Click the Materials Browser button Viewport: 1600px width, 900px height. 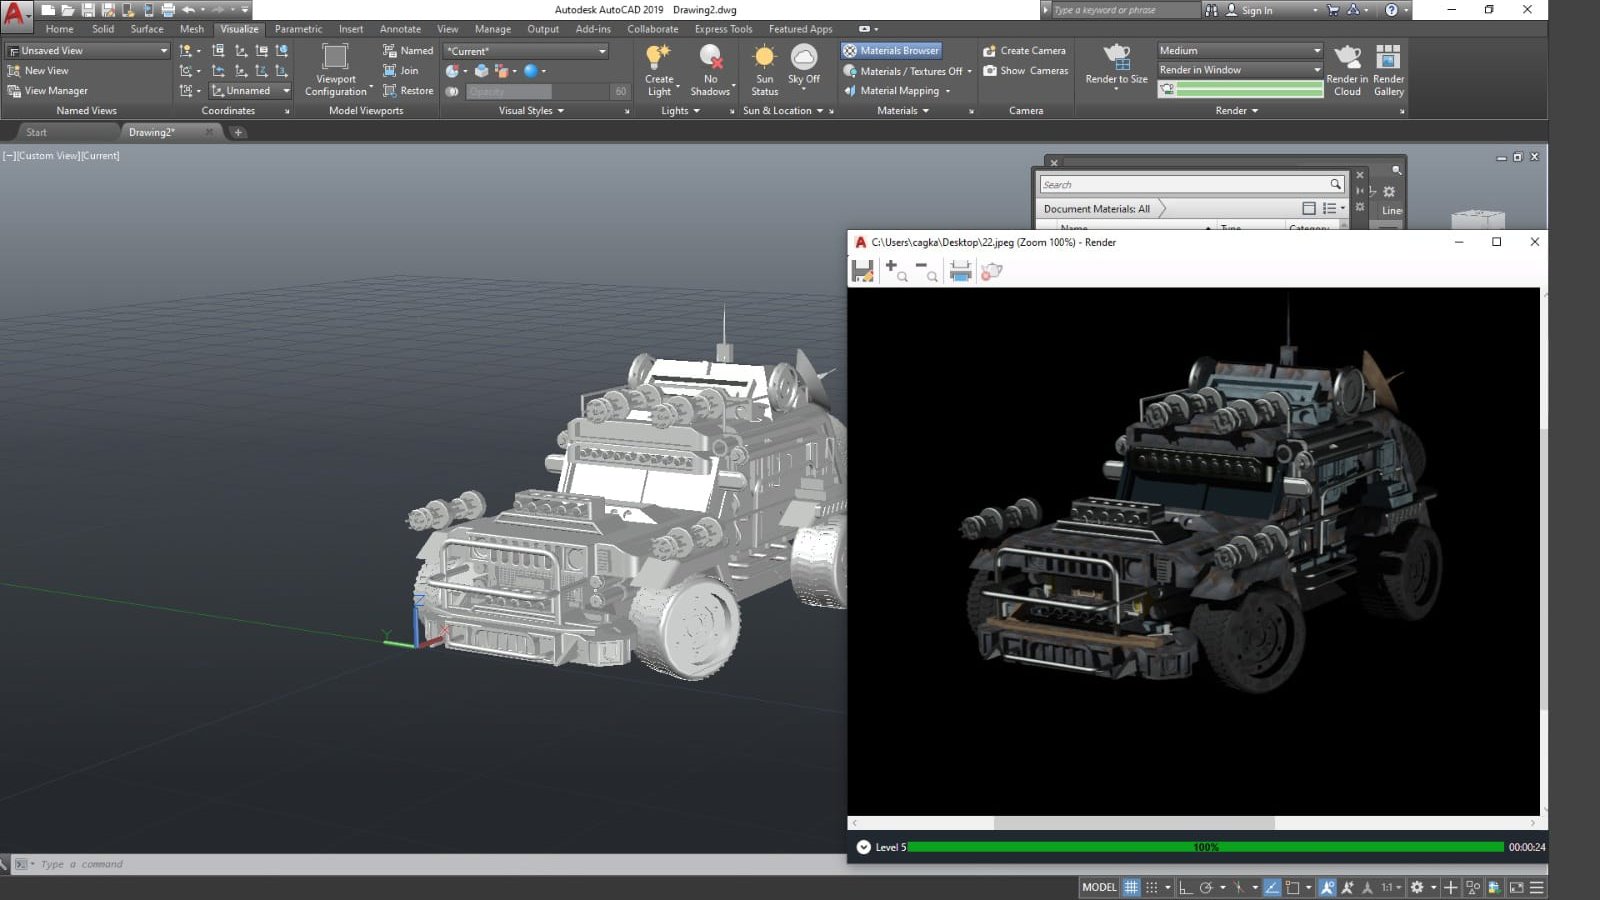coord(891,50)
